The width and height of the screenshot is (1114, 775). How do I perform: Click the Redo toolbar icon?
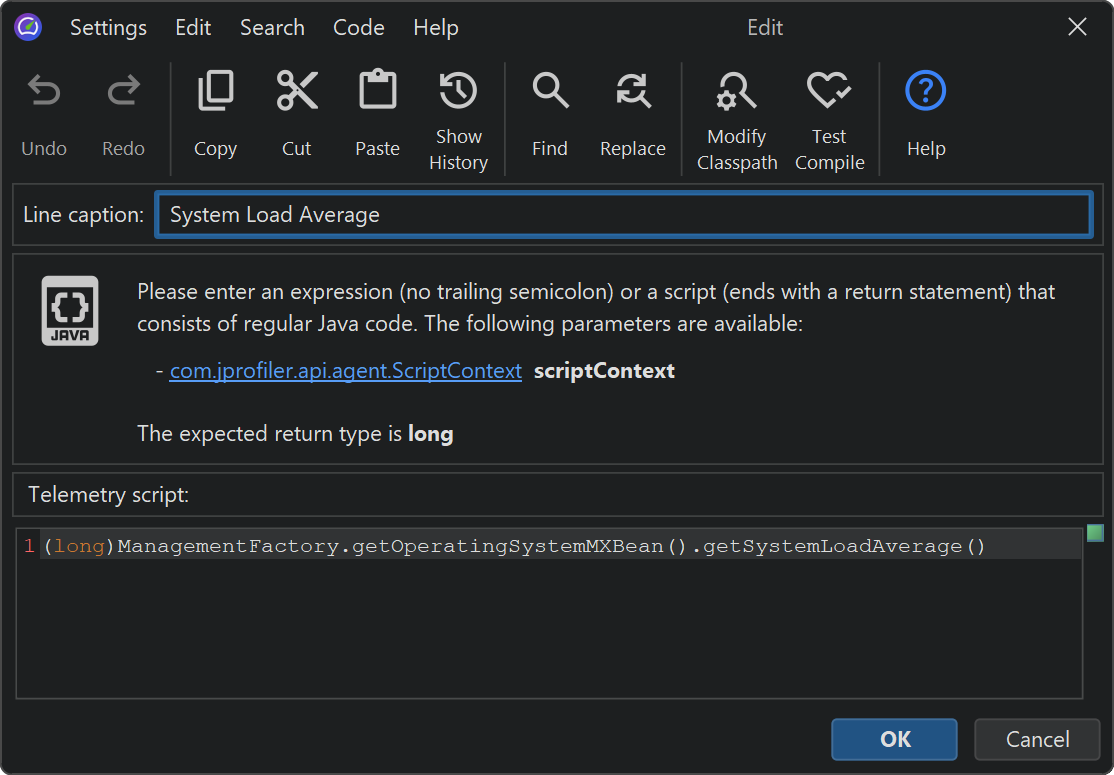[123, 93]
